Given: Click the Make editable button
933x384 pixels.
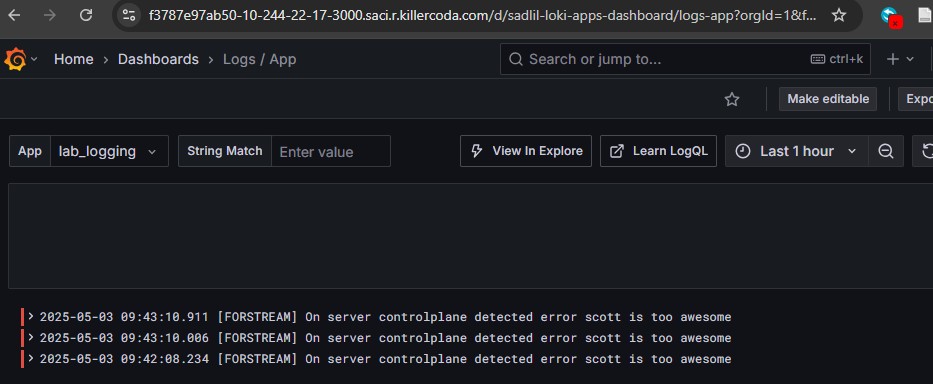Looking at the screenshot, I should (828, 99).
